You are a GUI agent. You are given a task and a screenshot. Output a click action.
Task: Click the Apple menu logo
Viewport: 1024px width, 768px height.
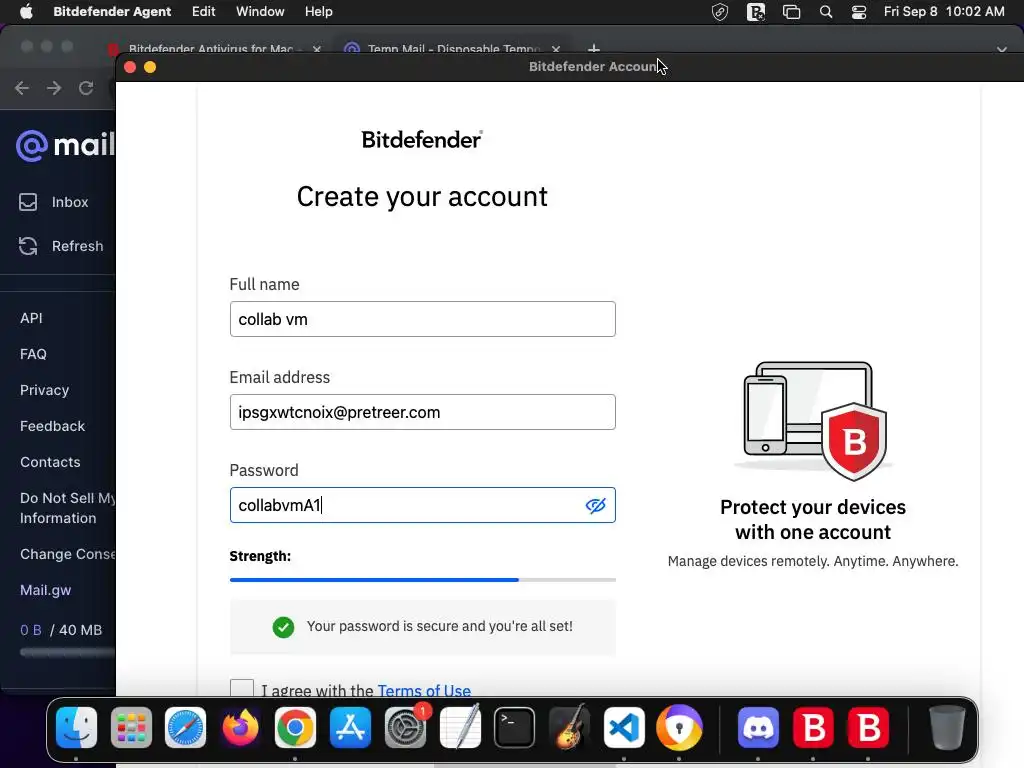pos(26,11)
